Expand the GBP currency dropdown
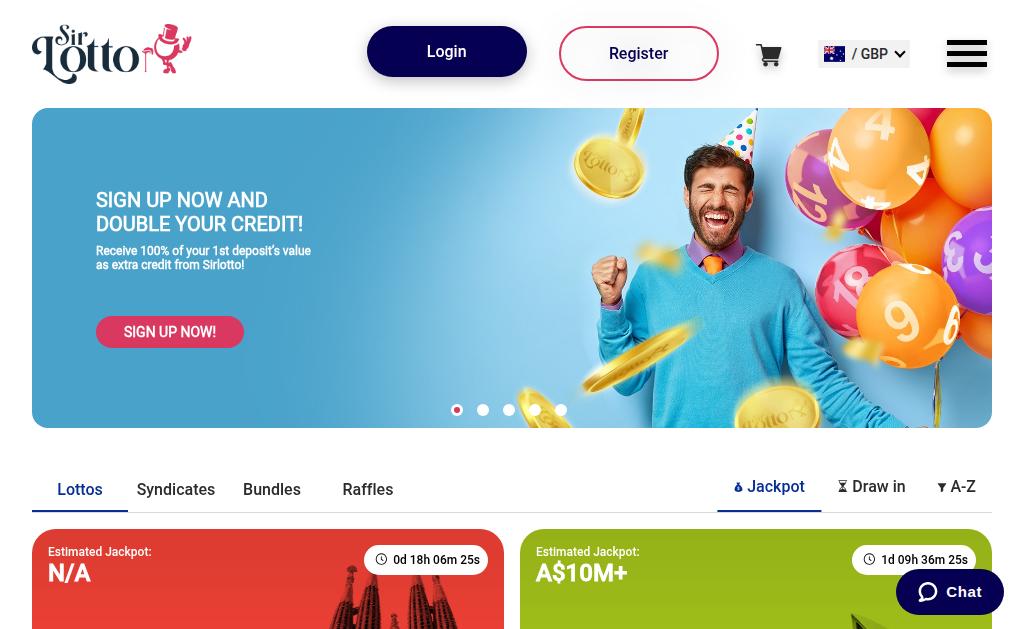Viewport: 1024px width, 629px height. 863,54
